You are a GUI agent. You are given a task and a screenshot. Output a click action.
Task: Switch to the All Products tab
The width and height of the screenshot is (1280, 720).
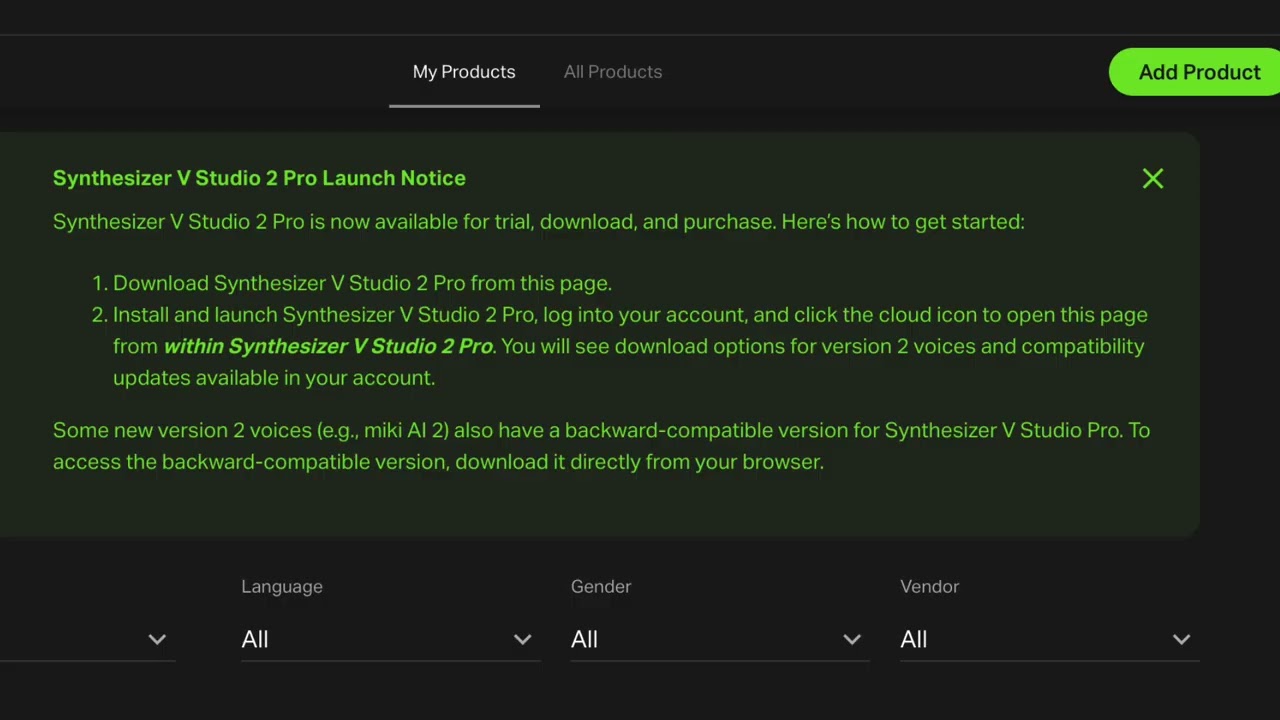[x=613, y=72]
